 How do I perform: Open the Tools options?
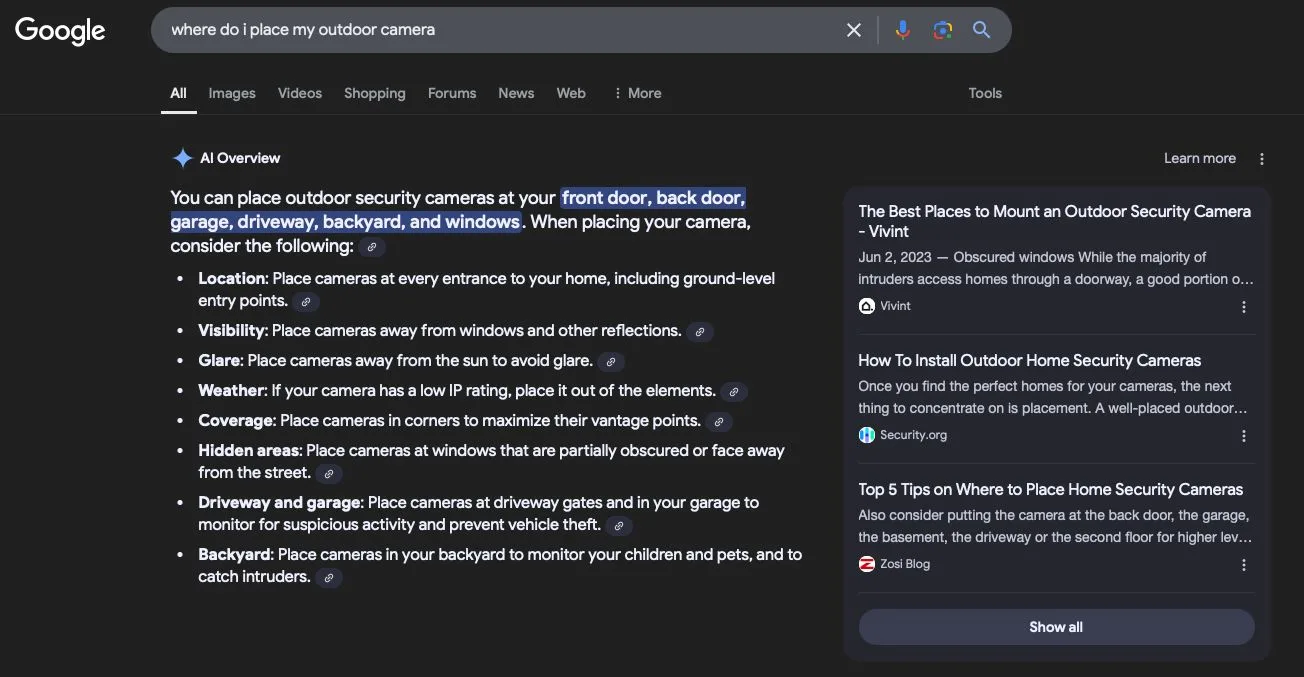tap(984, 93)
